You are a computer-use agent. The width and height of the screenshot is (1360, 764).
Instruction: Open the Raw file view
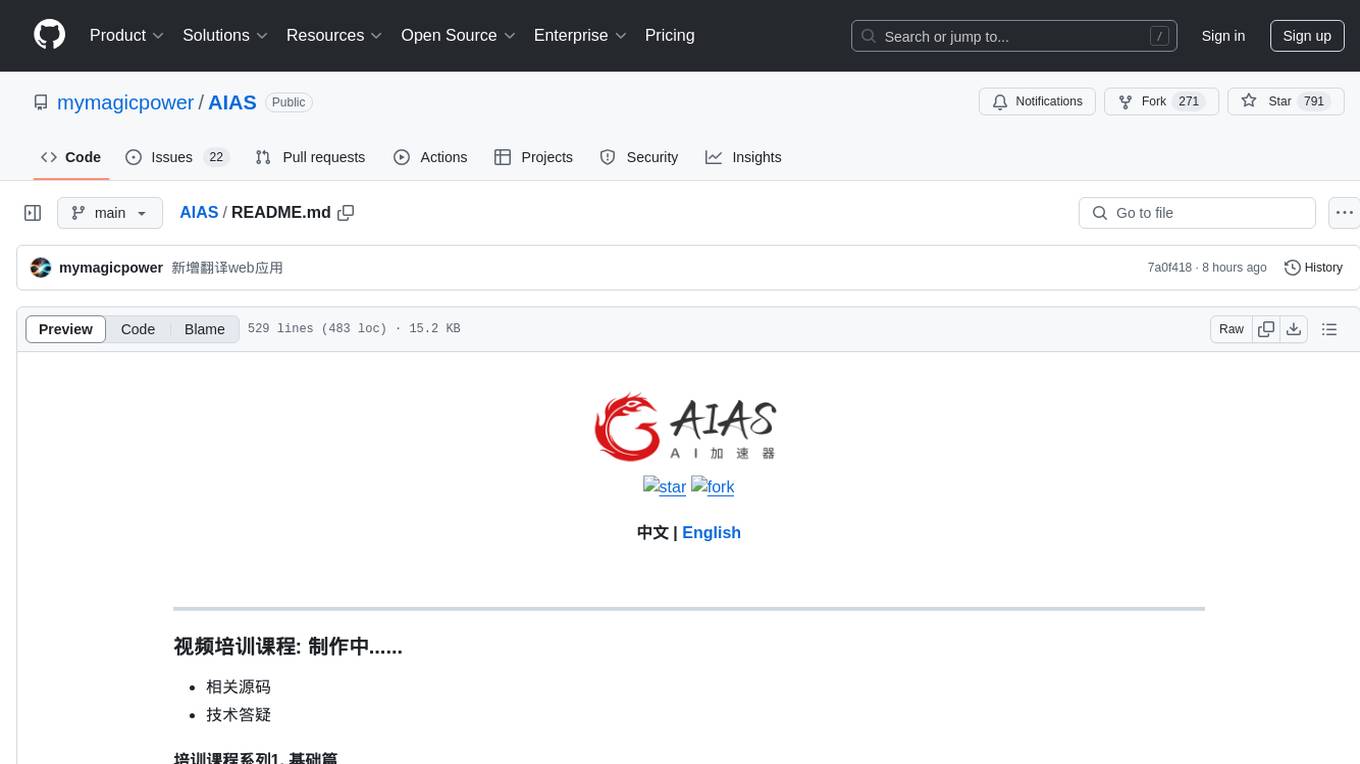coord(1231,329)
